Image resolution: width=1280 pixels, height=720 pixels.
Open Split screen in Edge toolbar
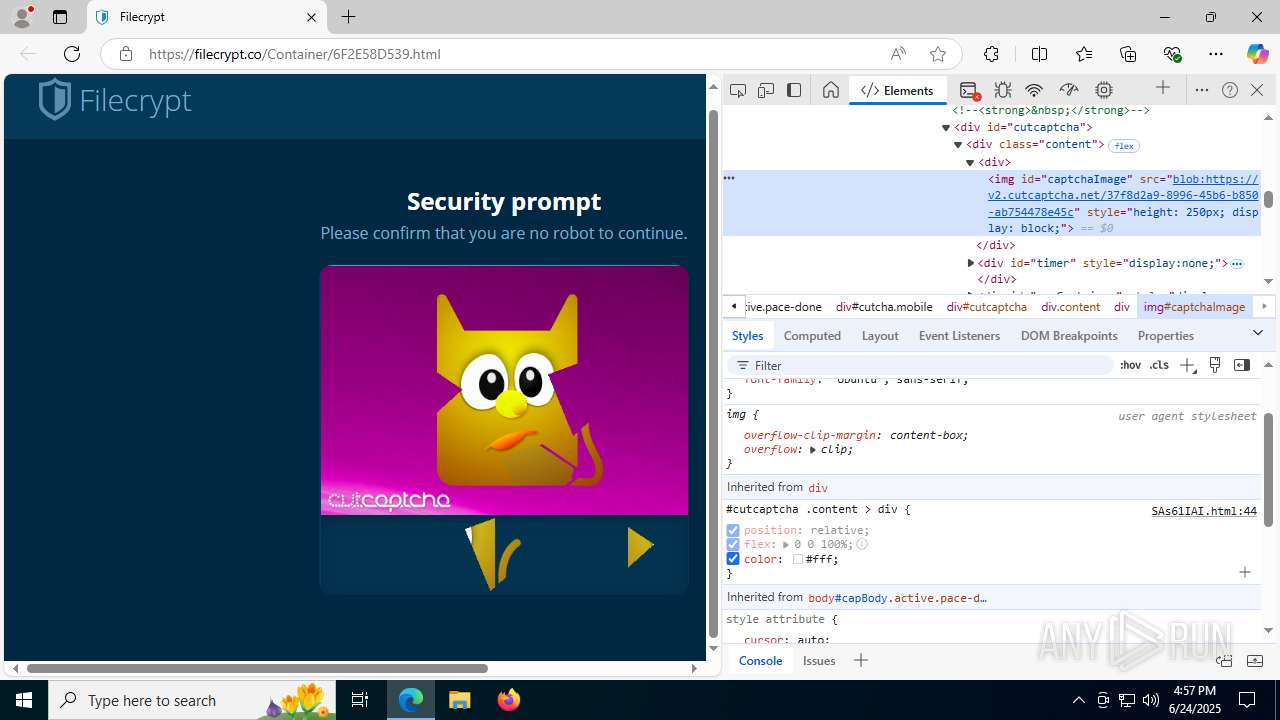[1039, 54]
